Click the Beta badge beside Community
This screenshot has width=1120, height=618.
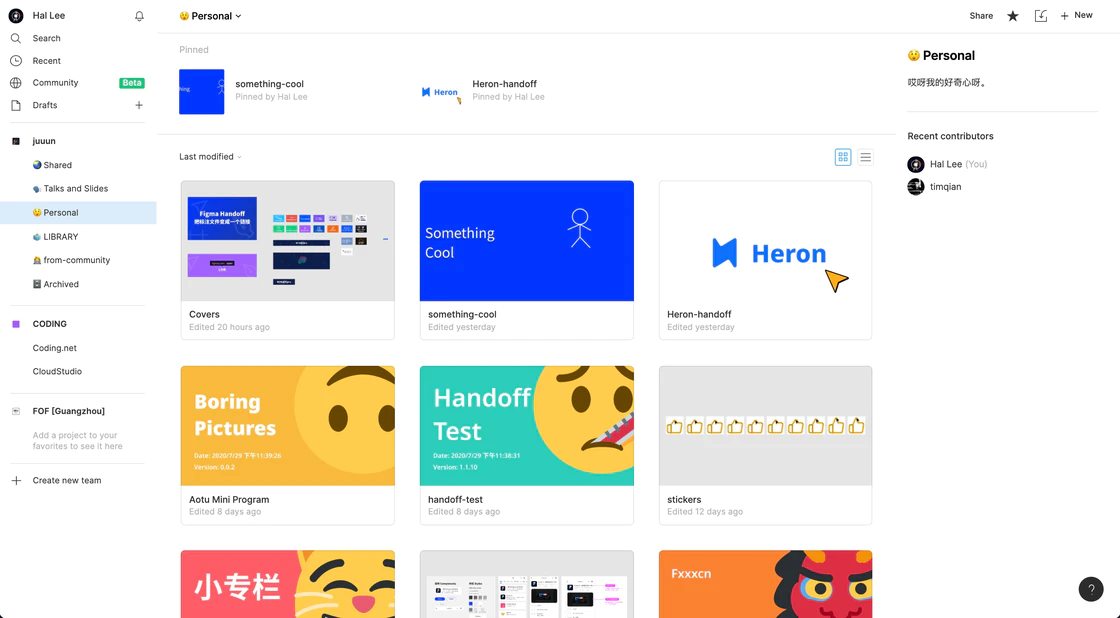131,83
